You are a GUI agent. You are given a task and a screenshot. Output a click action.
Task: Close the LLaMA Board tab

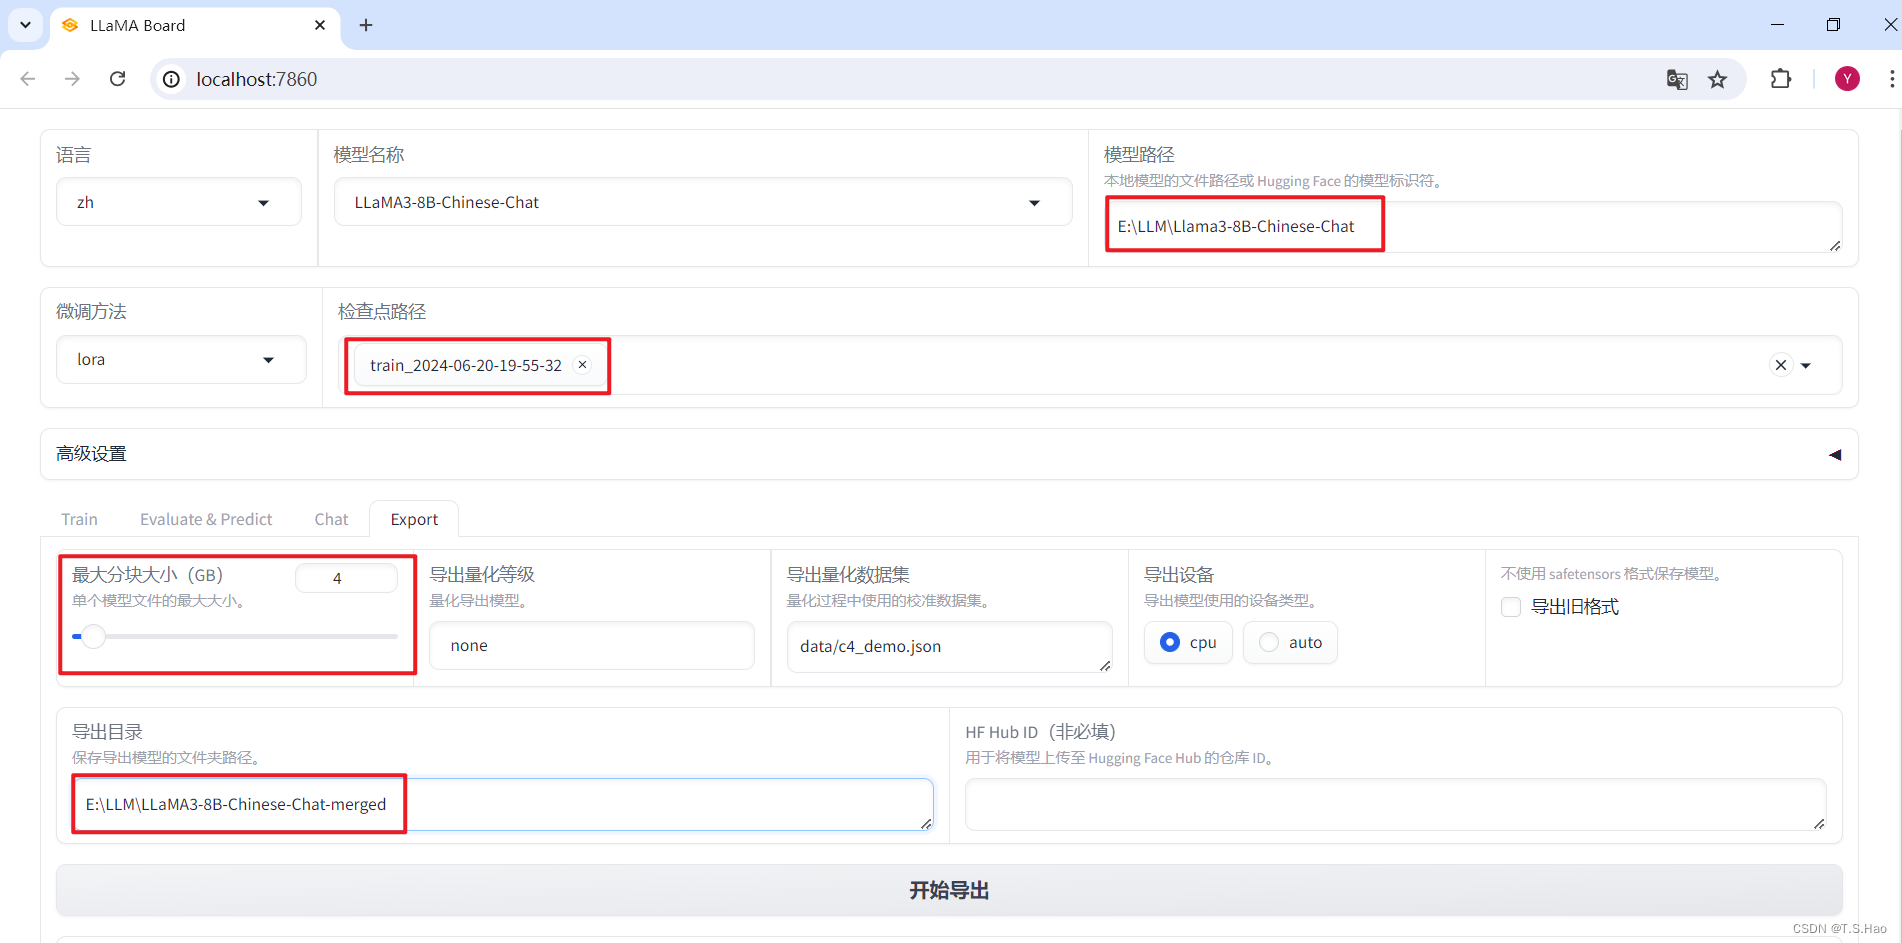320,25
